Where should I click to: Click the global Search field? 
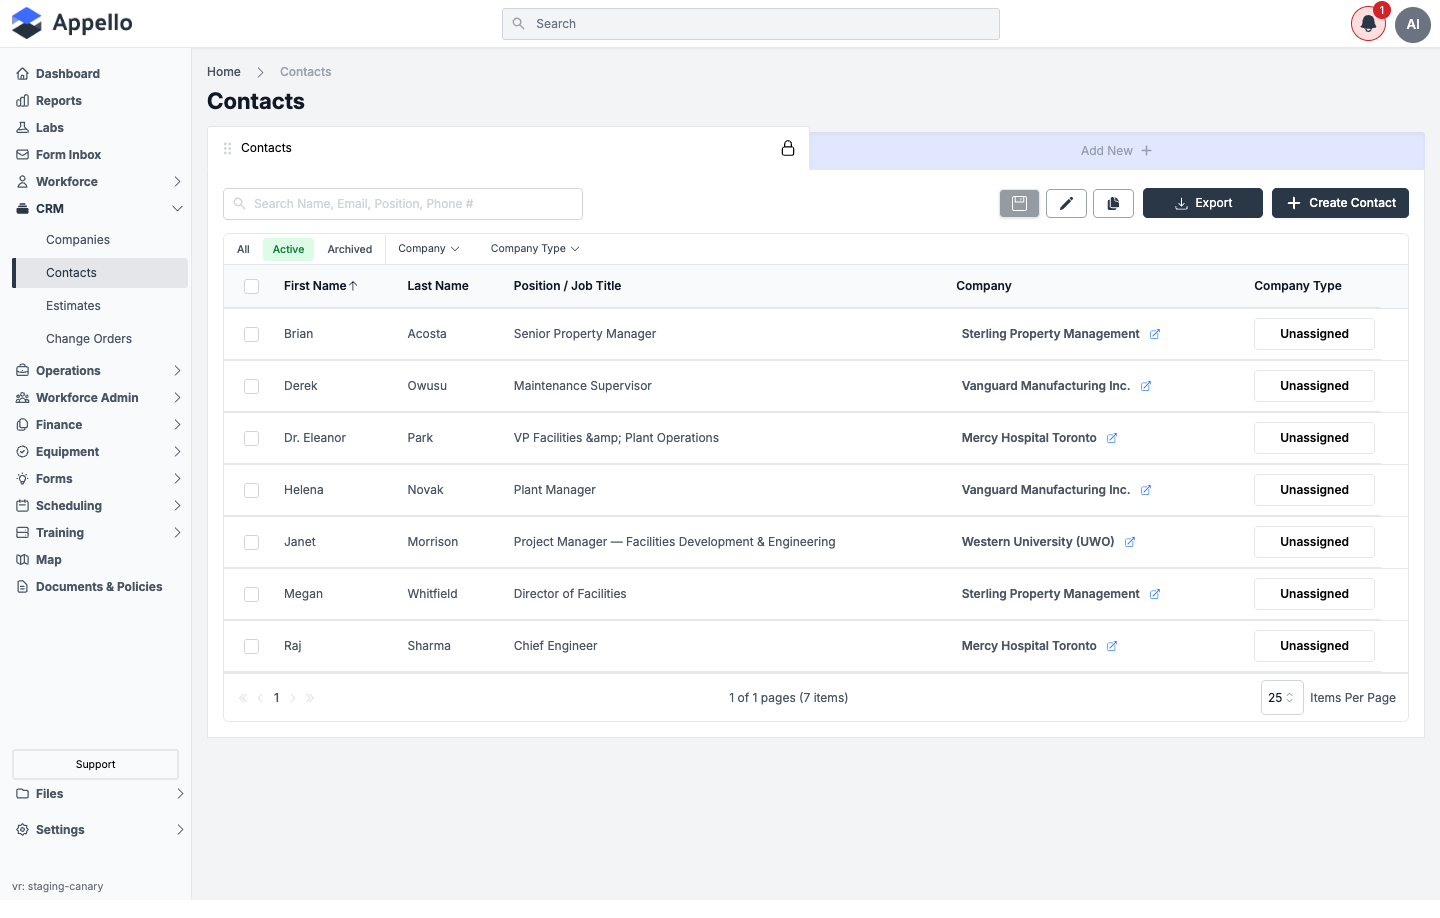[751, 24]
